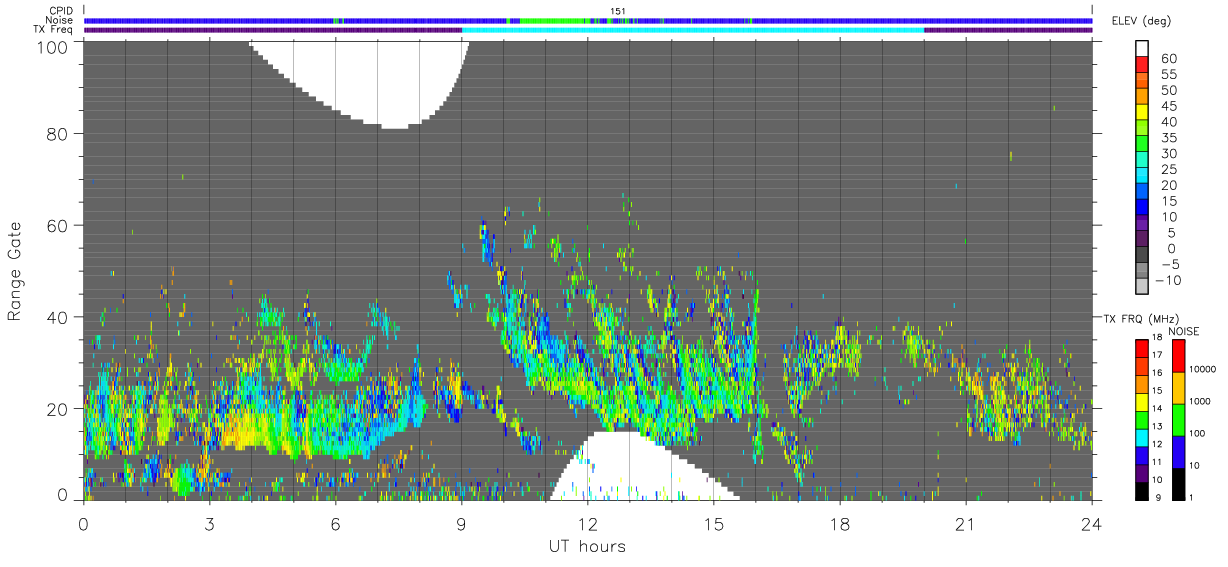The height and width of the screenshot is (567, 1228).
Task: Click the 'Noise' label at top left
Action: pyautogui.click(x=60, y=21)
